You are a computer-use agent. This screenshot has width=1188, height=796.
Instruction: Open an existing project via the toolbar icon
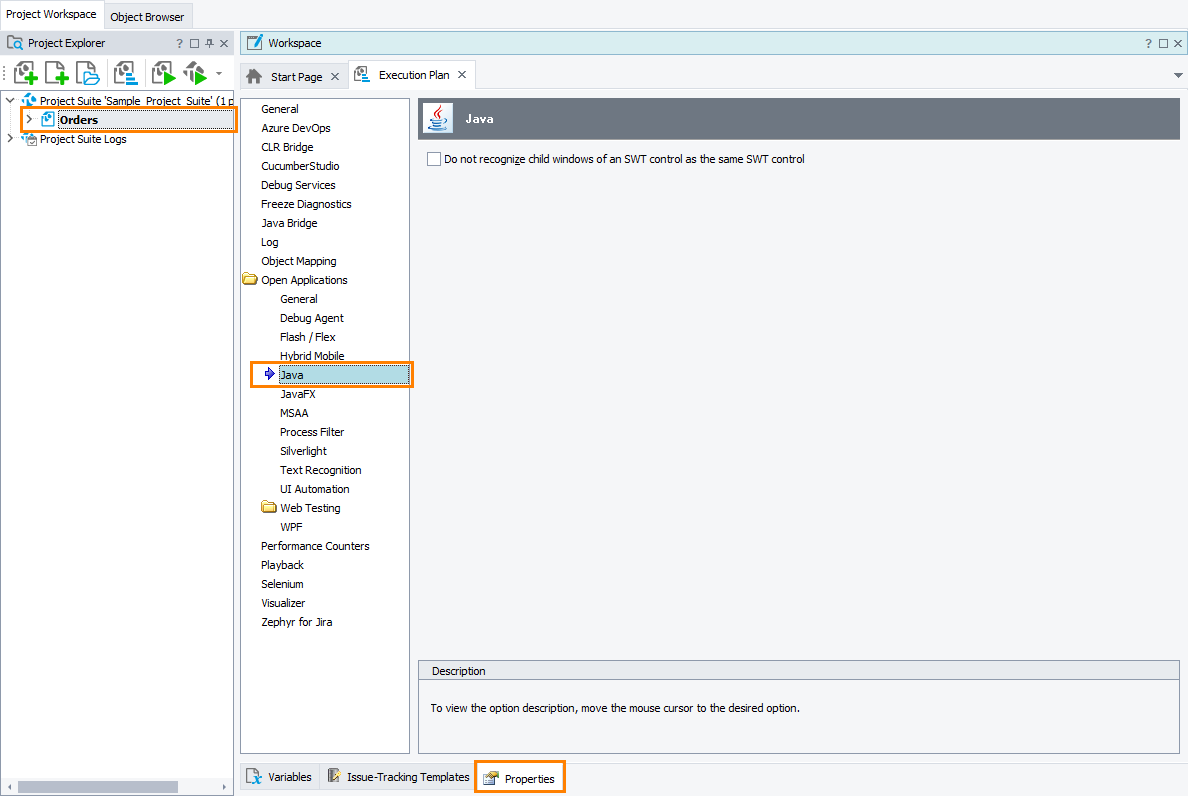pos(87,72)
